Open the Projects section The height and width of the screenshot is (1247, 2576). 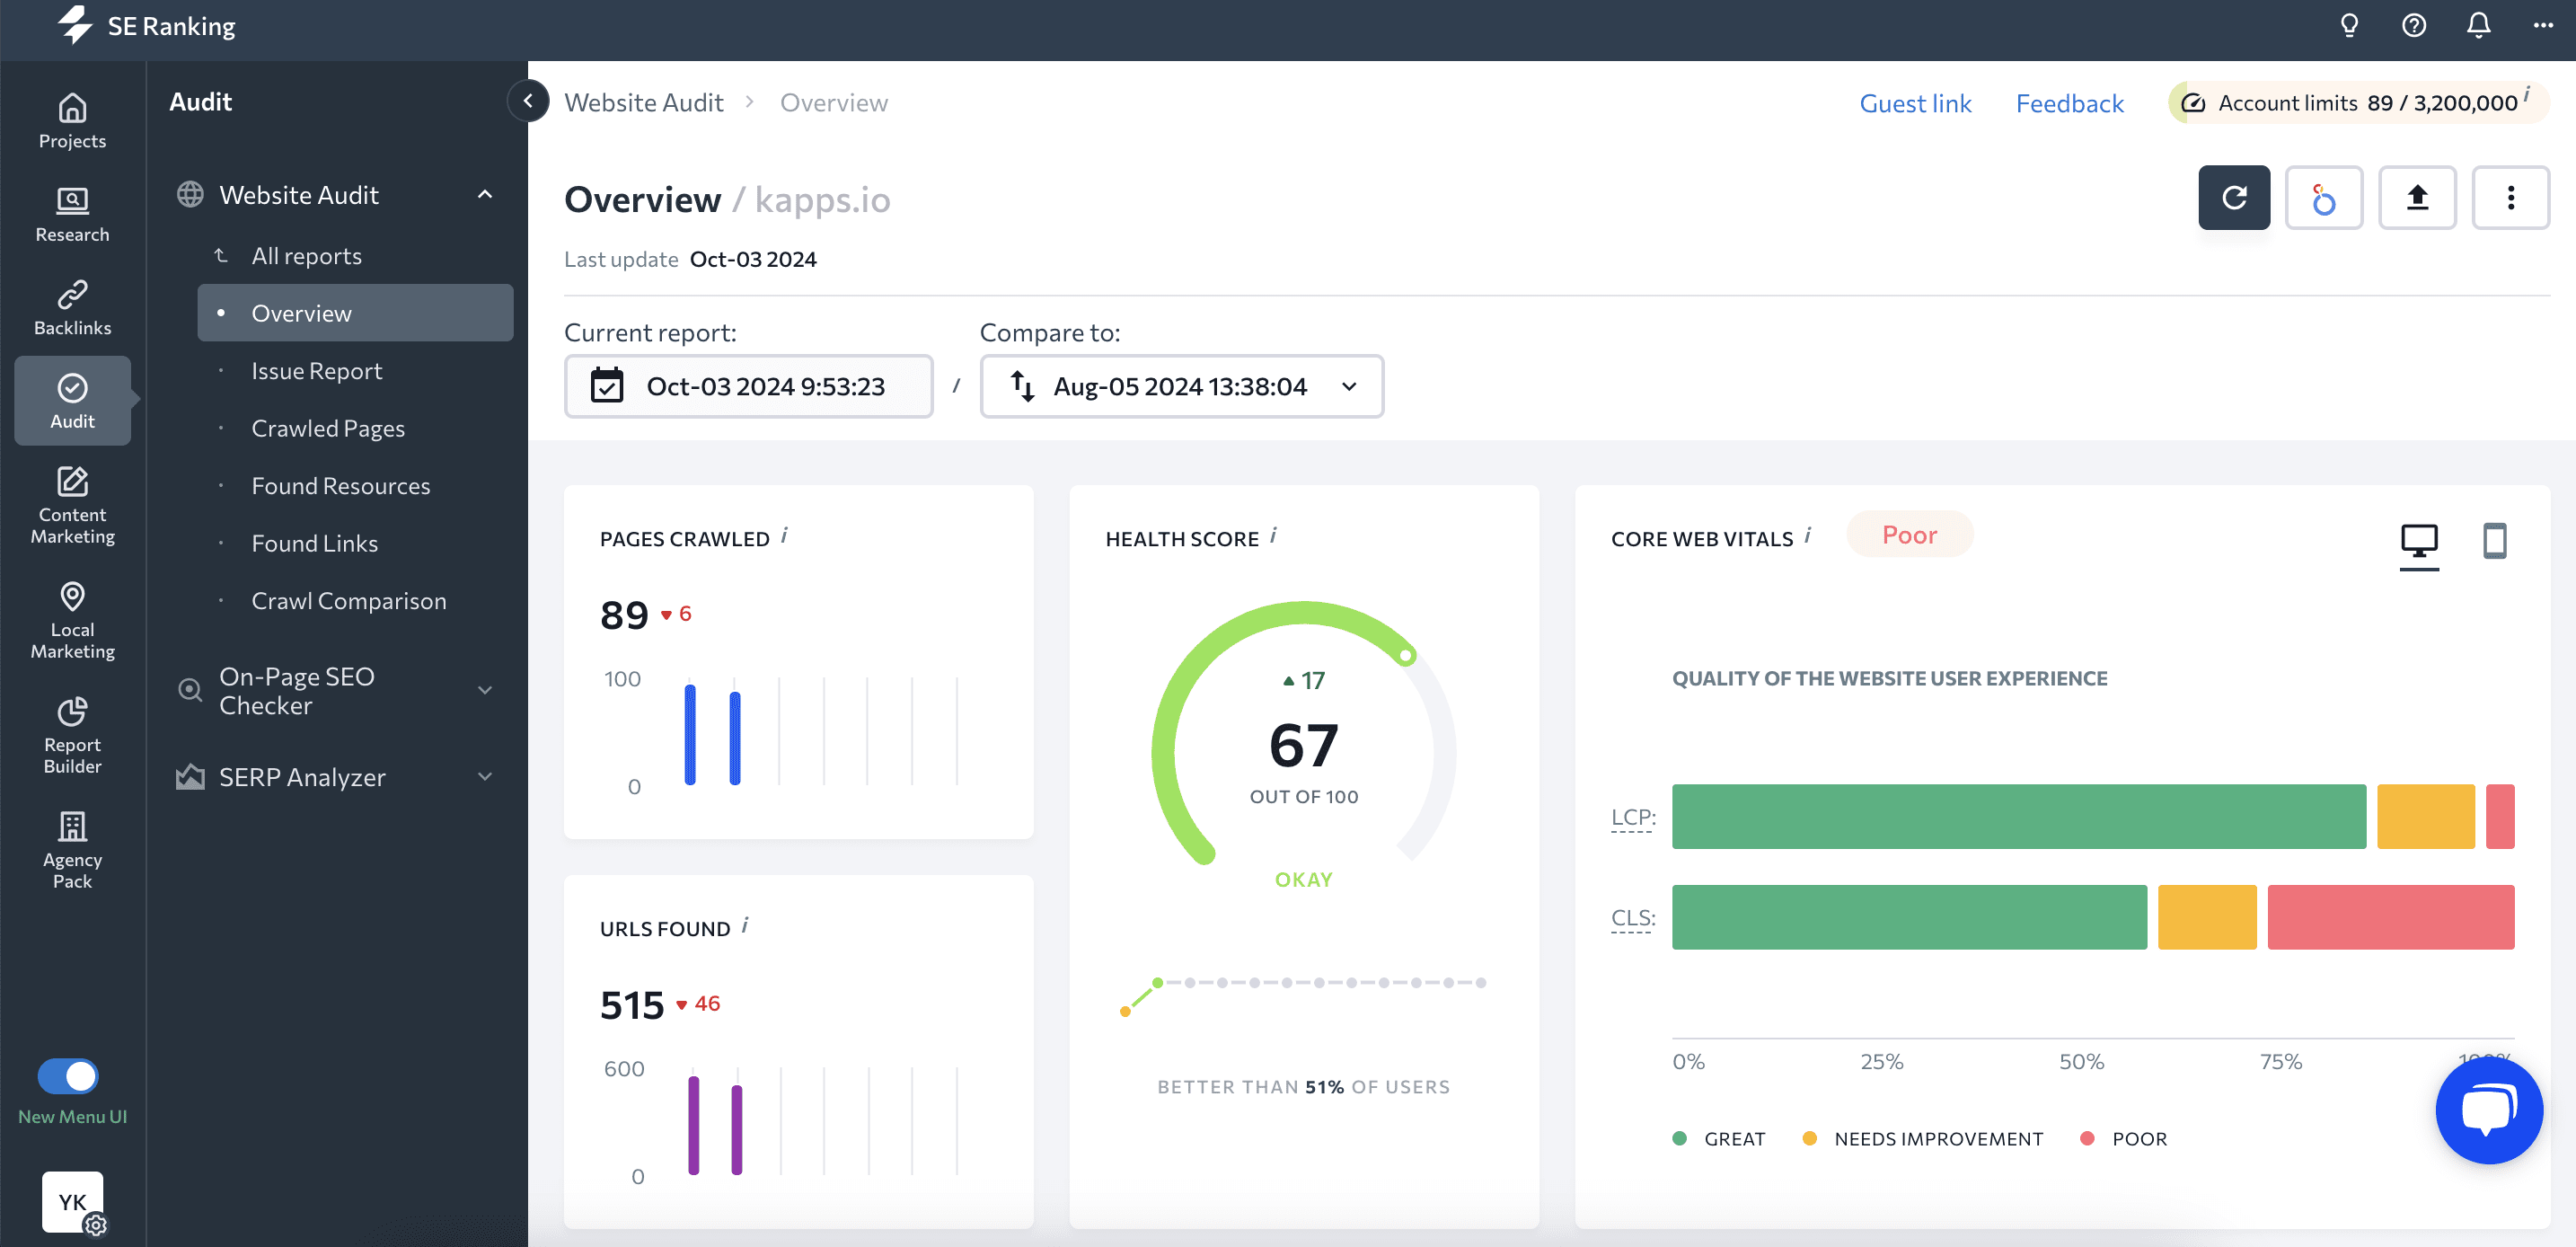pyautogui.click(x=72, y=121)
